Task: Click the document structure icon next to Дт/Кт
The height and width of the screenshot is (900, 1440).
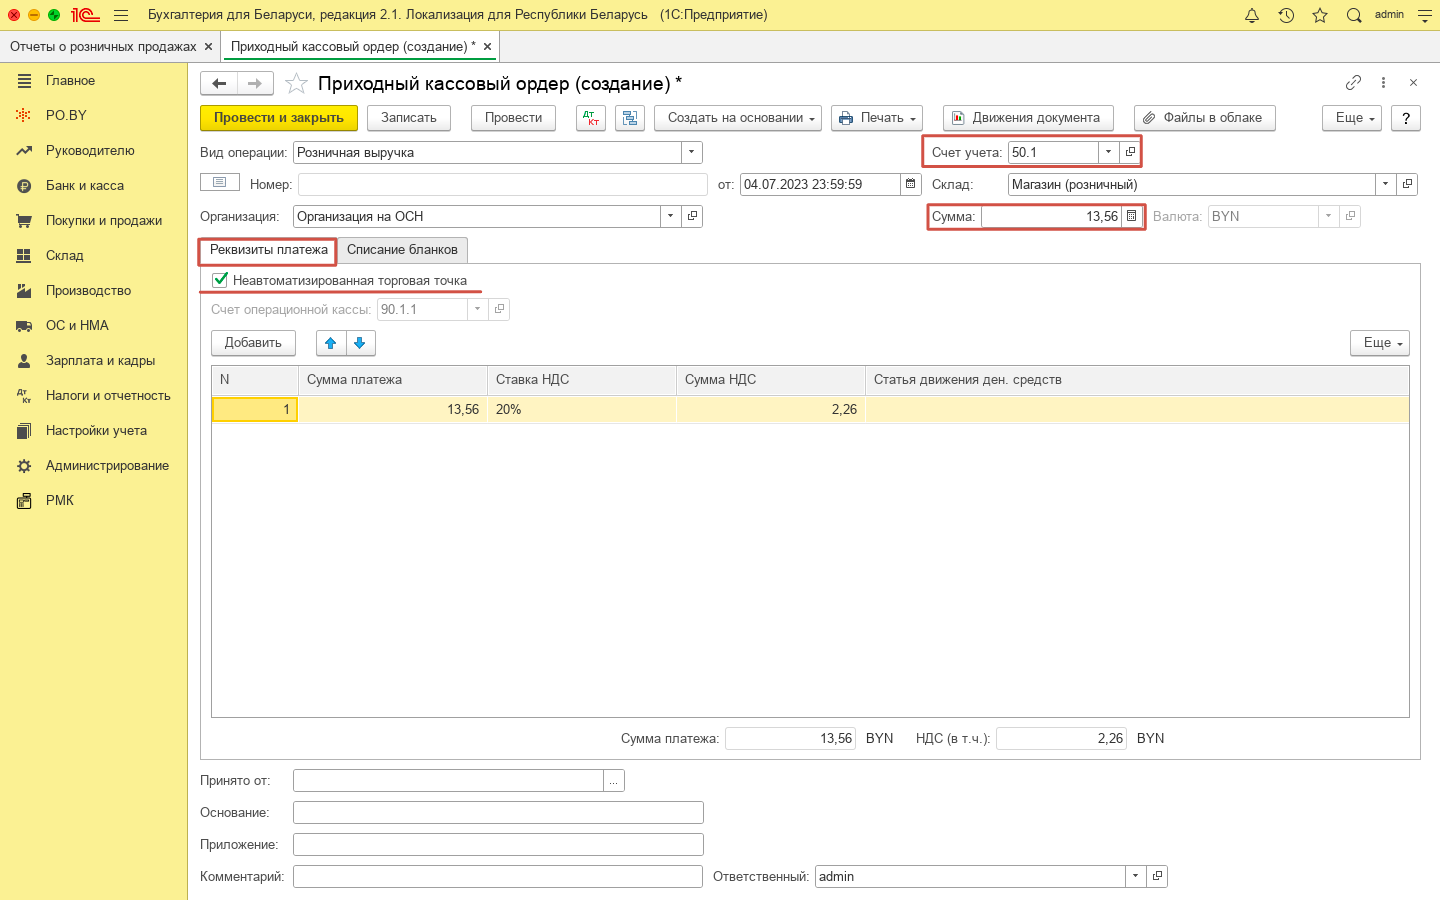Action: pyautogui.click(x=630, y=118)
